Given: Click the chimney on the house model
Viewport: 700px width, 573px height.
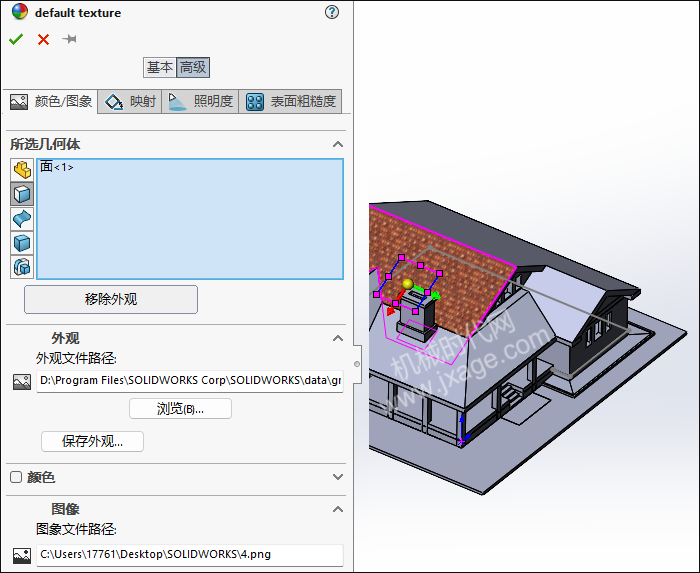Looking at the screenshot, I should [x=417, y=317].
